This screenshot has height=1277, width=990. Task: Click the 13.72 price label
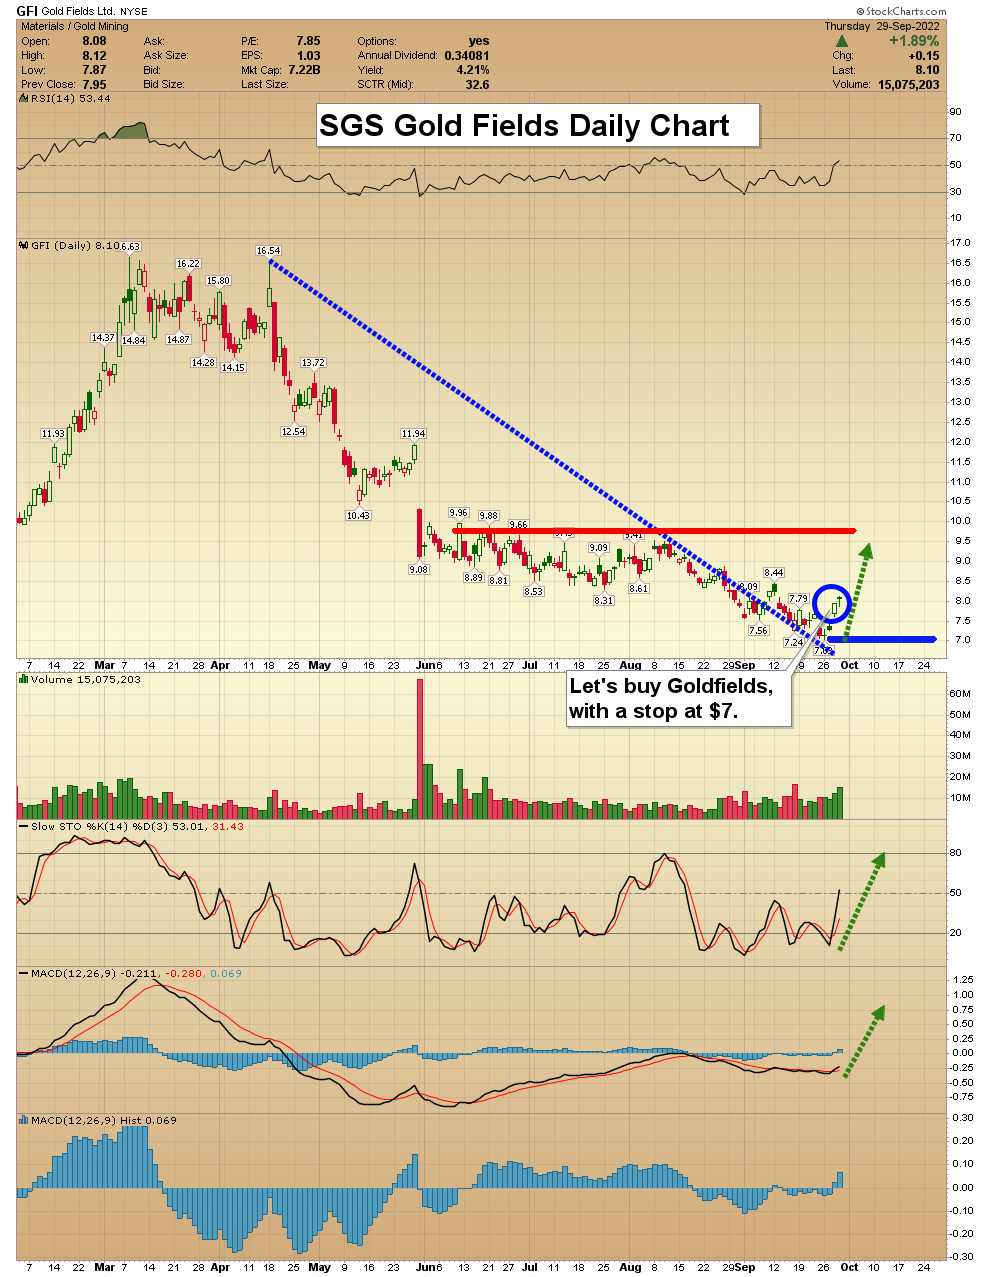(313, 363)
